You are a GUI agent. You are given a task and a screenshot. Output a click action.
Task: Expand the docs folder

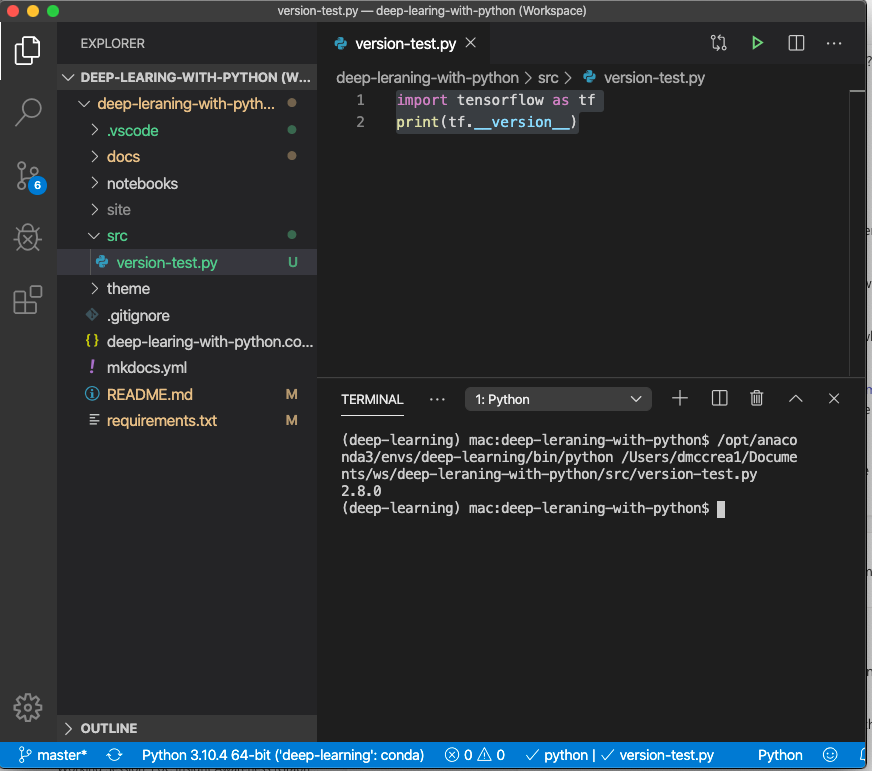click(x=187, y=156)
